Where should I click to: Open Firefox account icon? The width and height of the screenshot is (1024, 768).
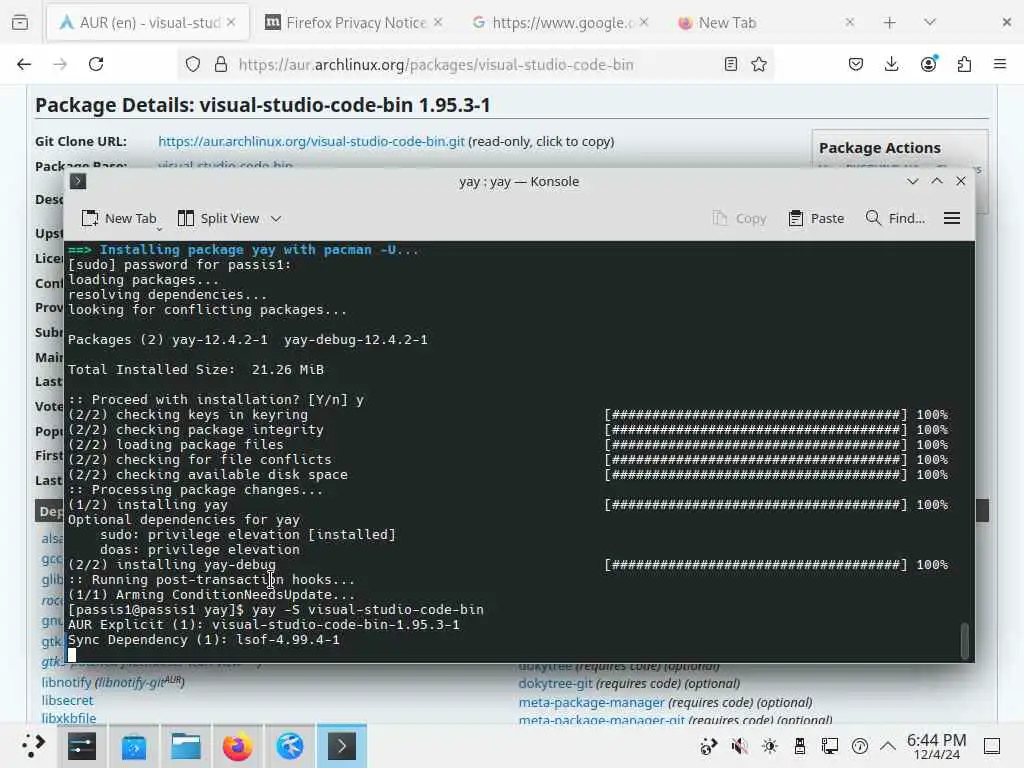point(928,63)
